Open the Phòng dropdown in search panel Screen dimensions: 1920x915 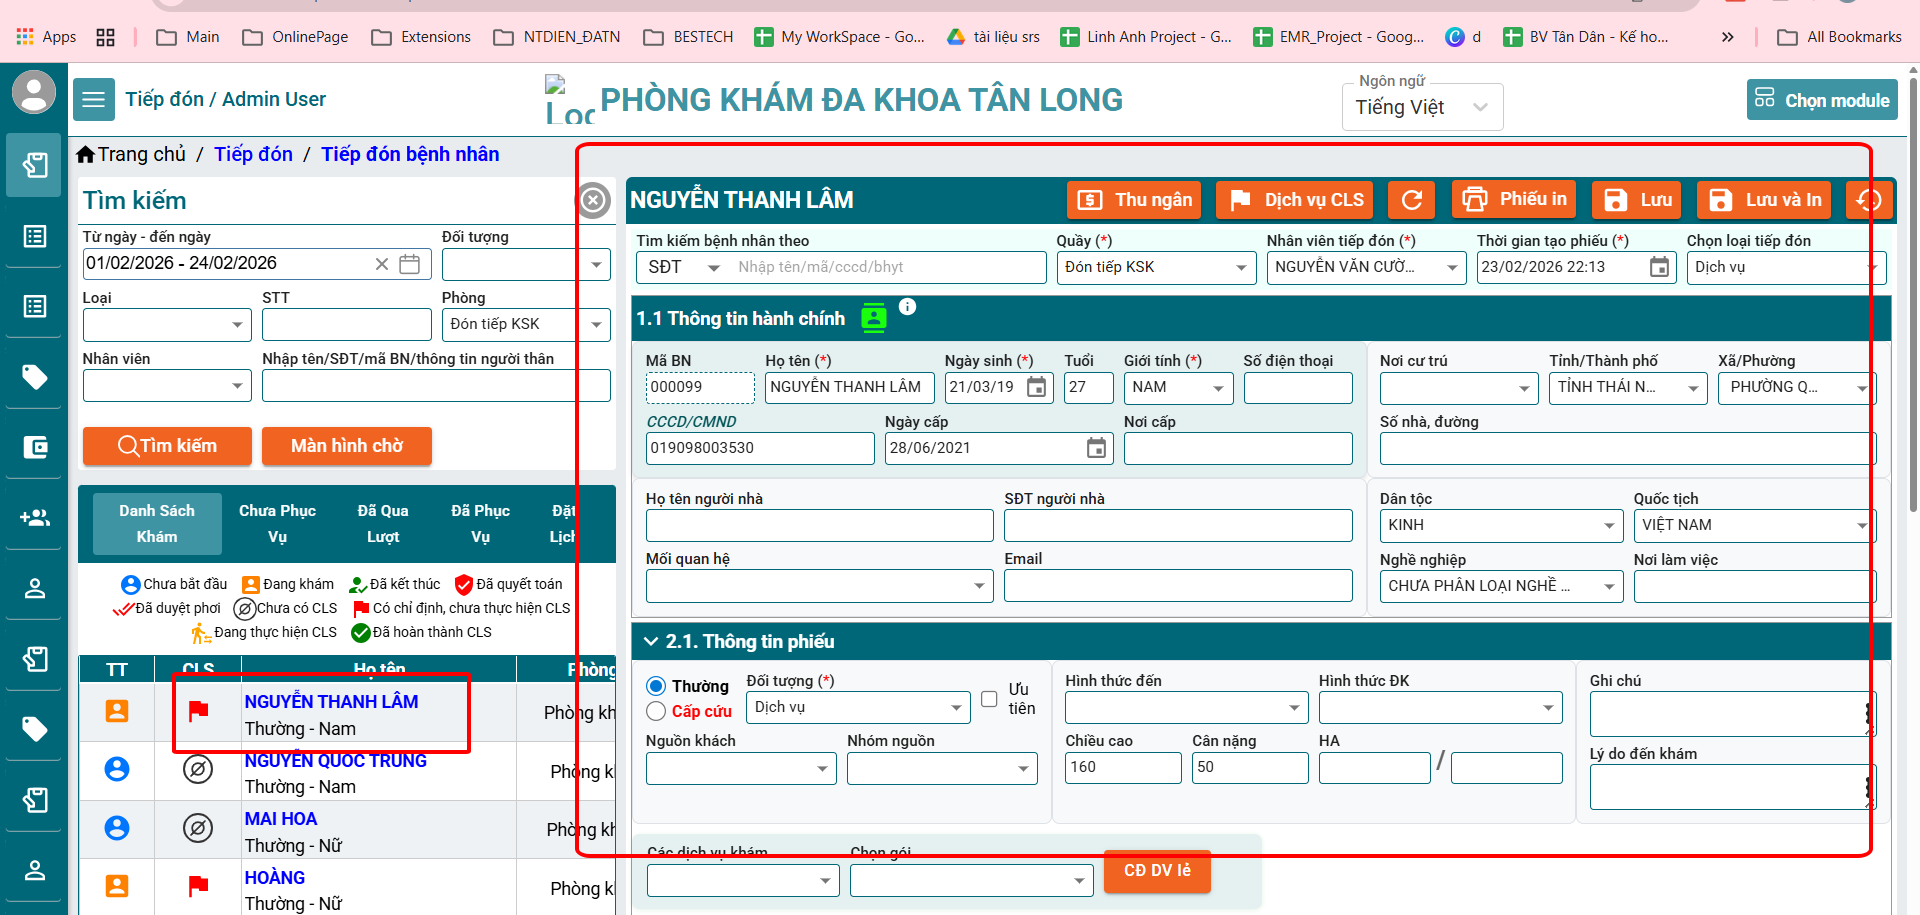coord(526,325)
